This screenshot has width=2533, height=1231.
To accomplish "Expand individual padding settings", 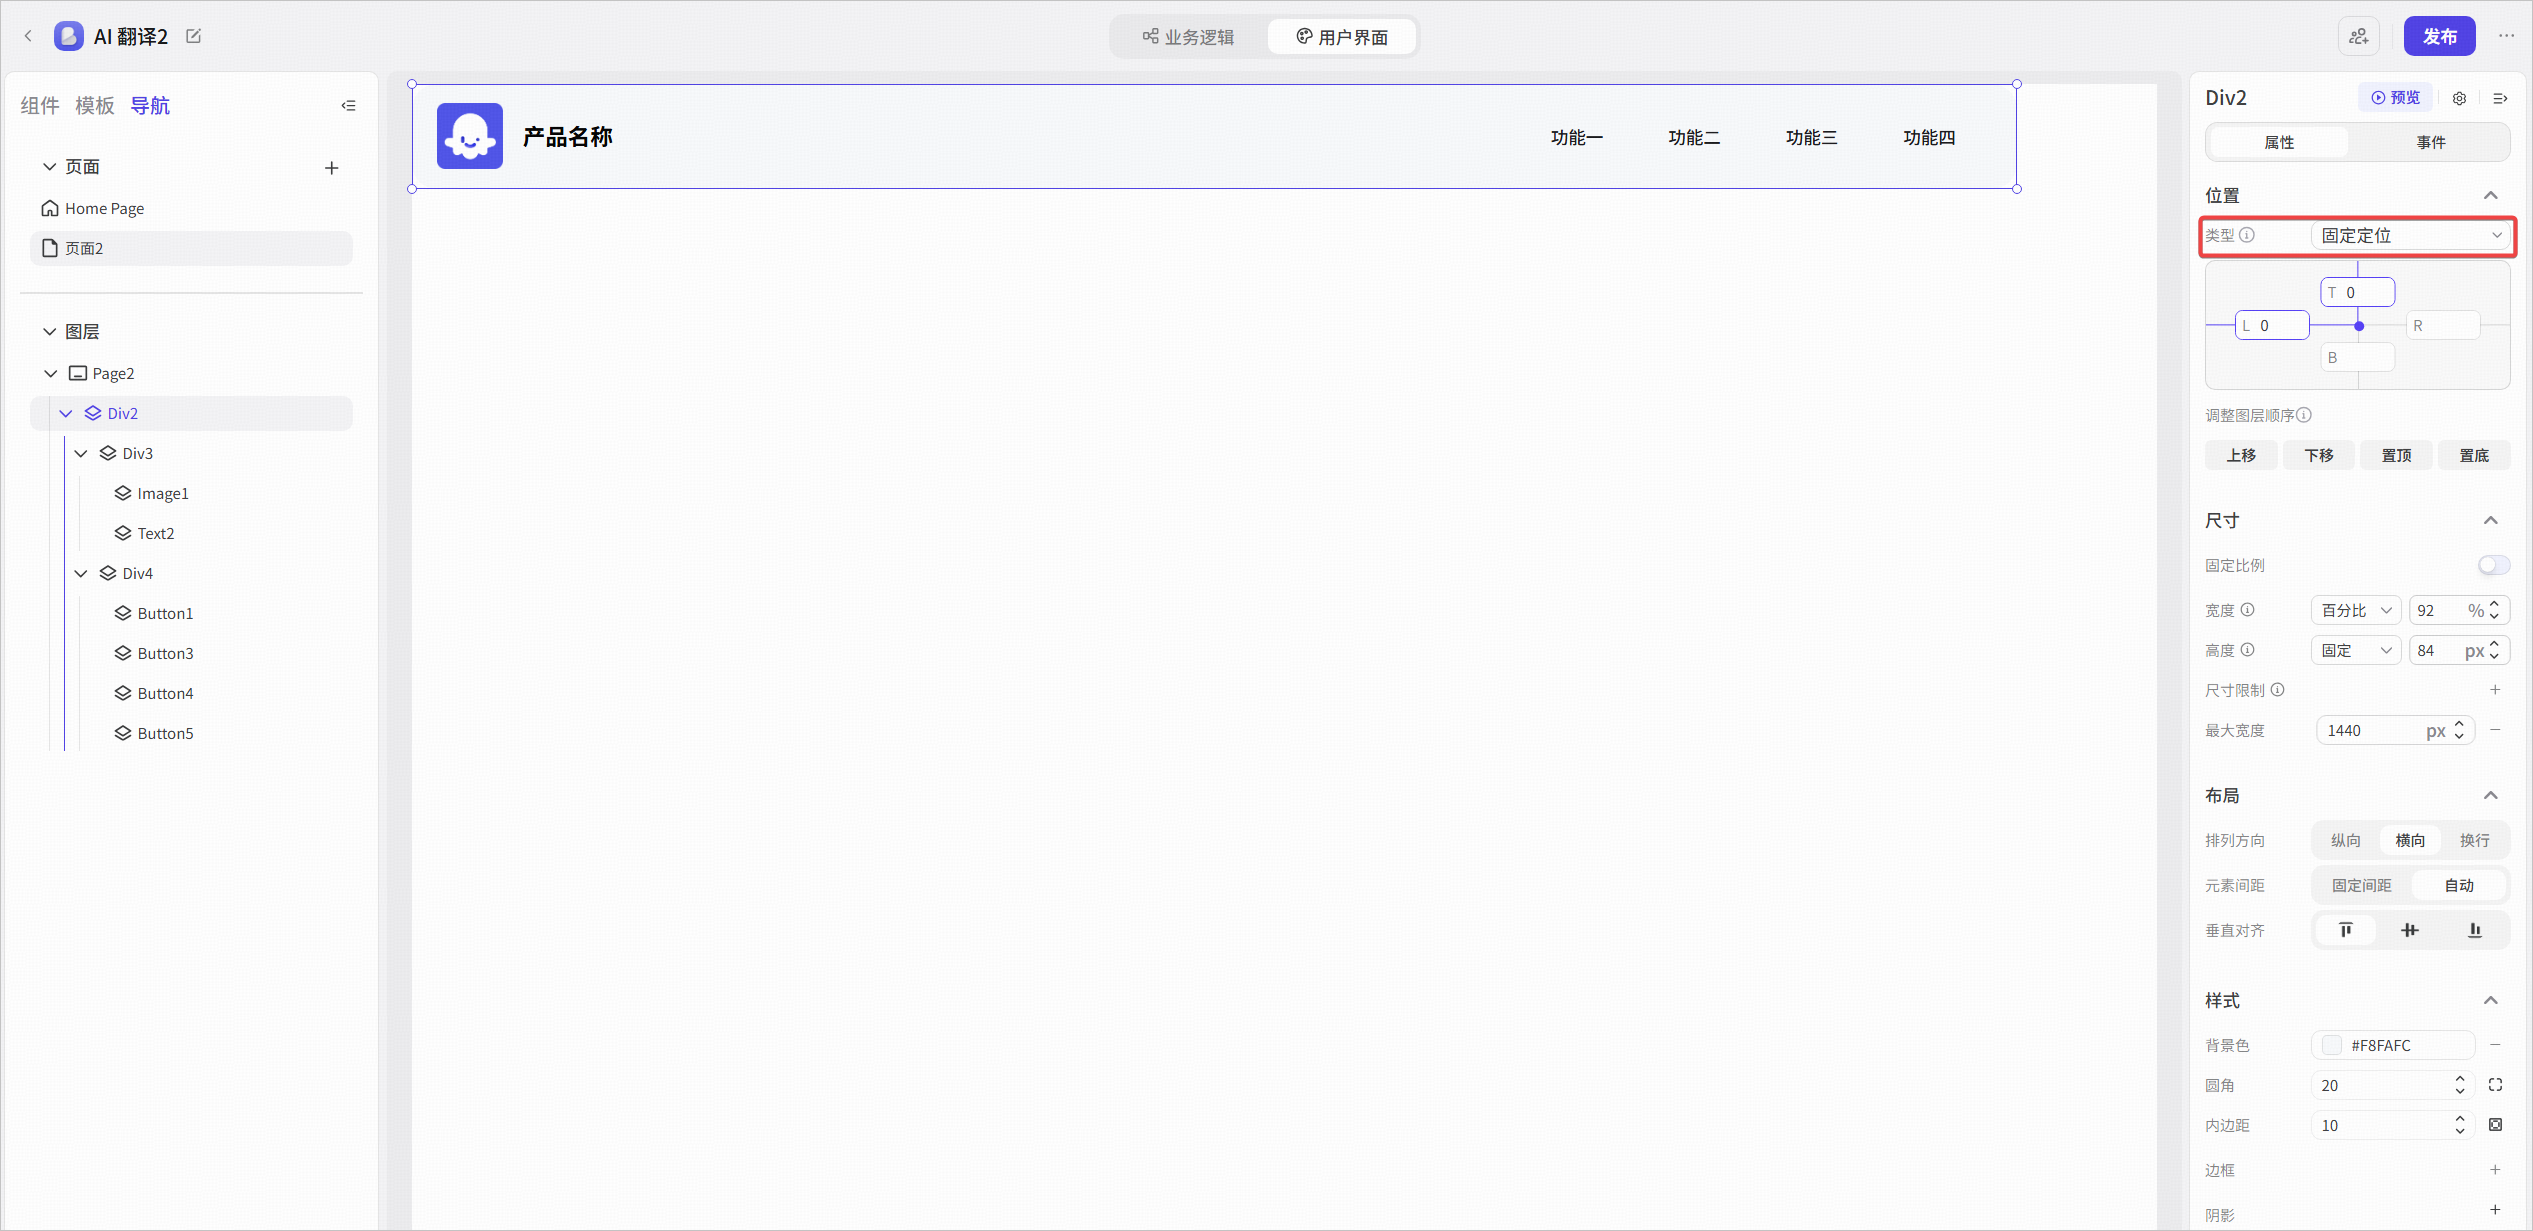I will click(2495, 1125).
